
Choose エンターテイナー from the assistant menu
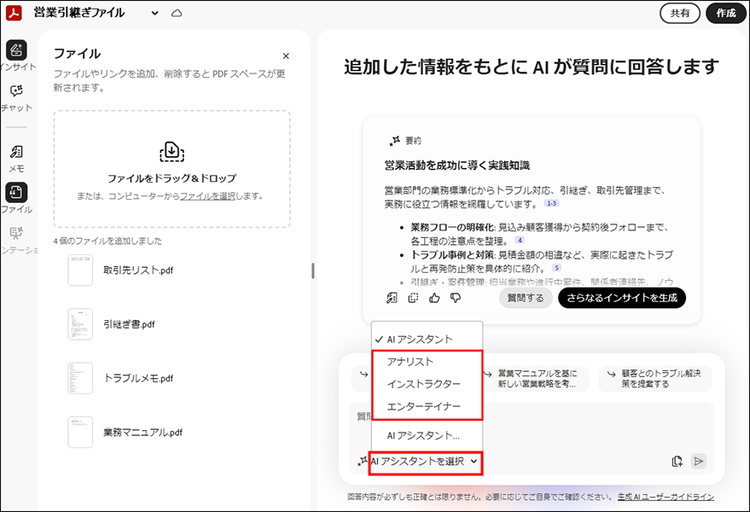pyautogui.click(x=424, y=406)
